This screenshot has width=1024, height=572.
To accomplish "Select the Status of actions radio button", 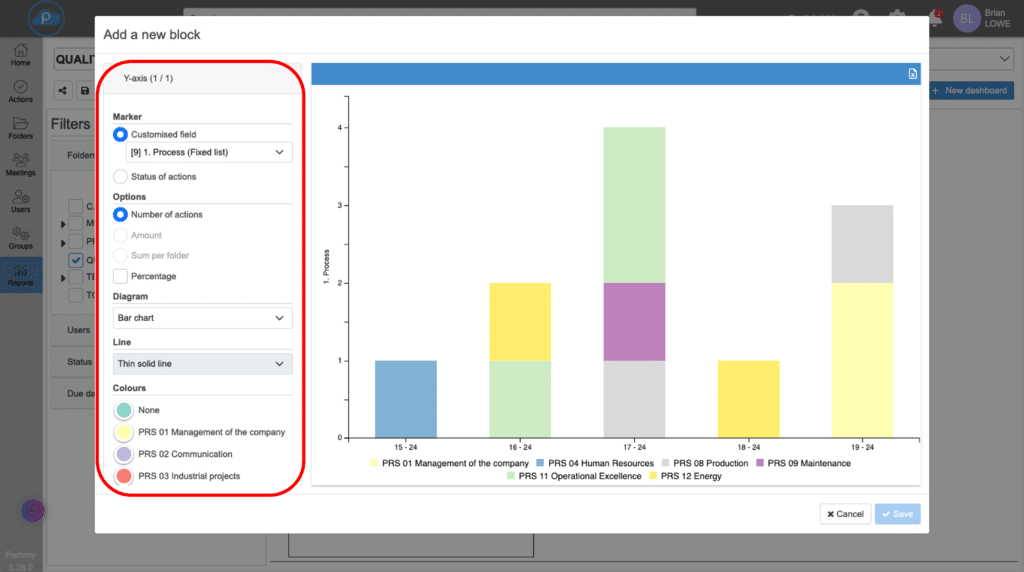I will pyautogui.click(x=120, y=177).
